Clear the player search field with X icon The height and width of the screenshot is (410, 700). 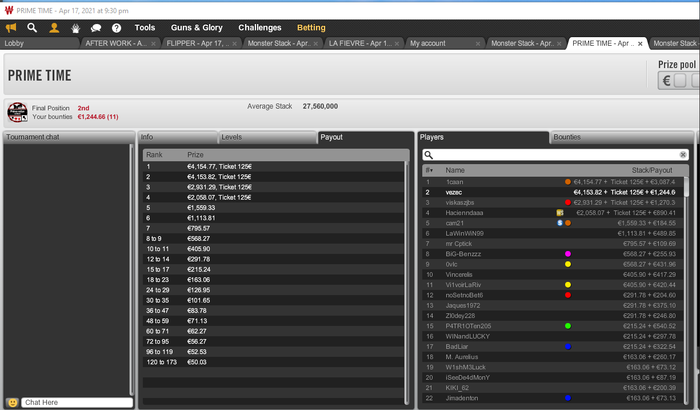pos(683,155)
